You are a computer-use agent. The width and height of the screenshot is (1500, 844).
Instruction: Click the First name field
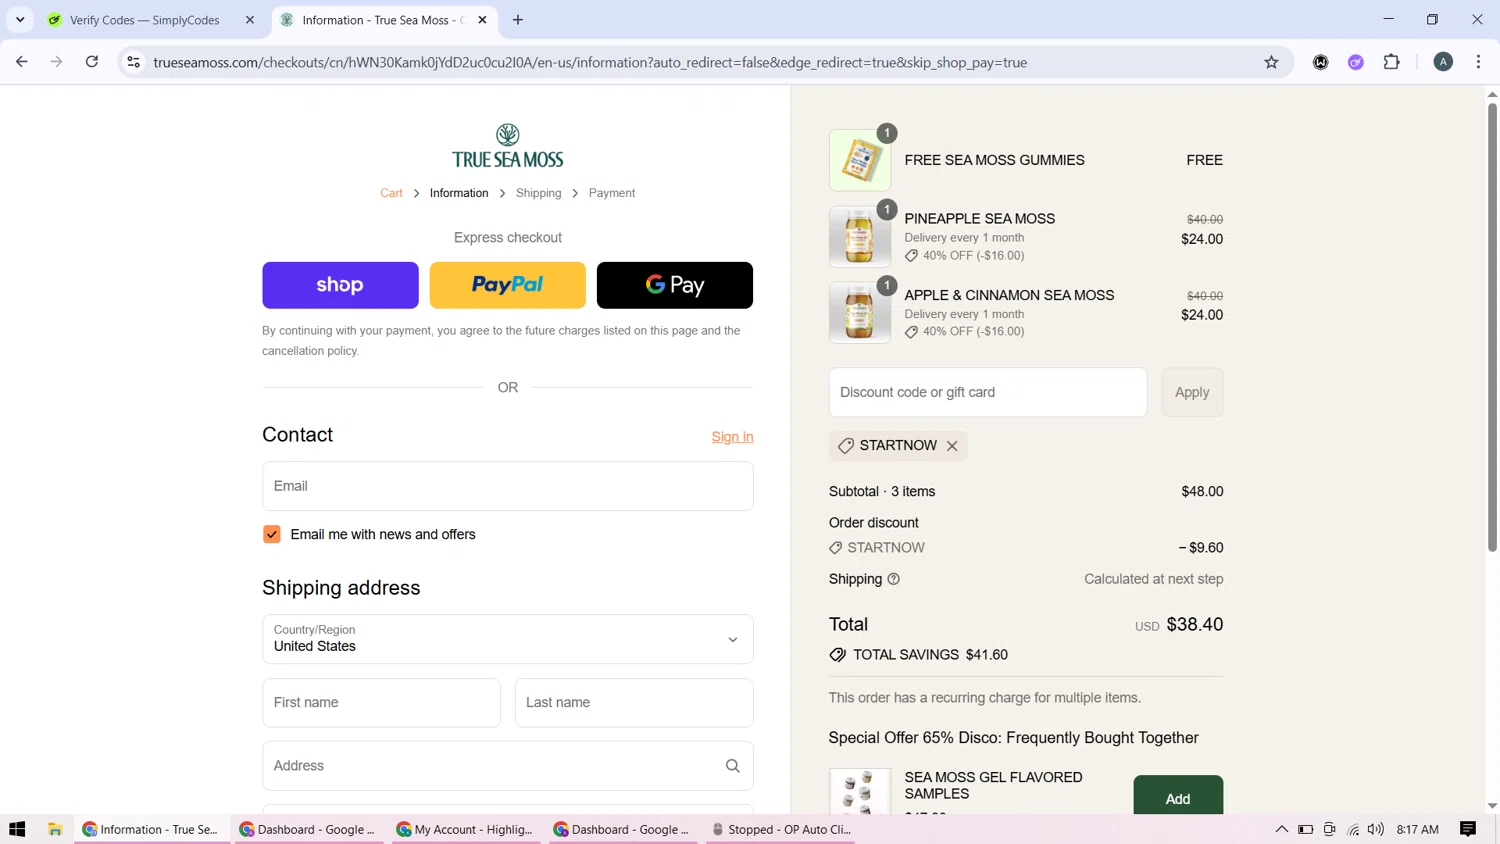(381, 703)
